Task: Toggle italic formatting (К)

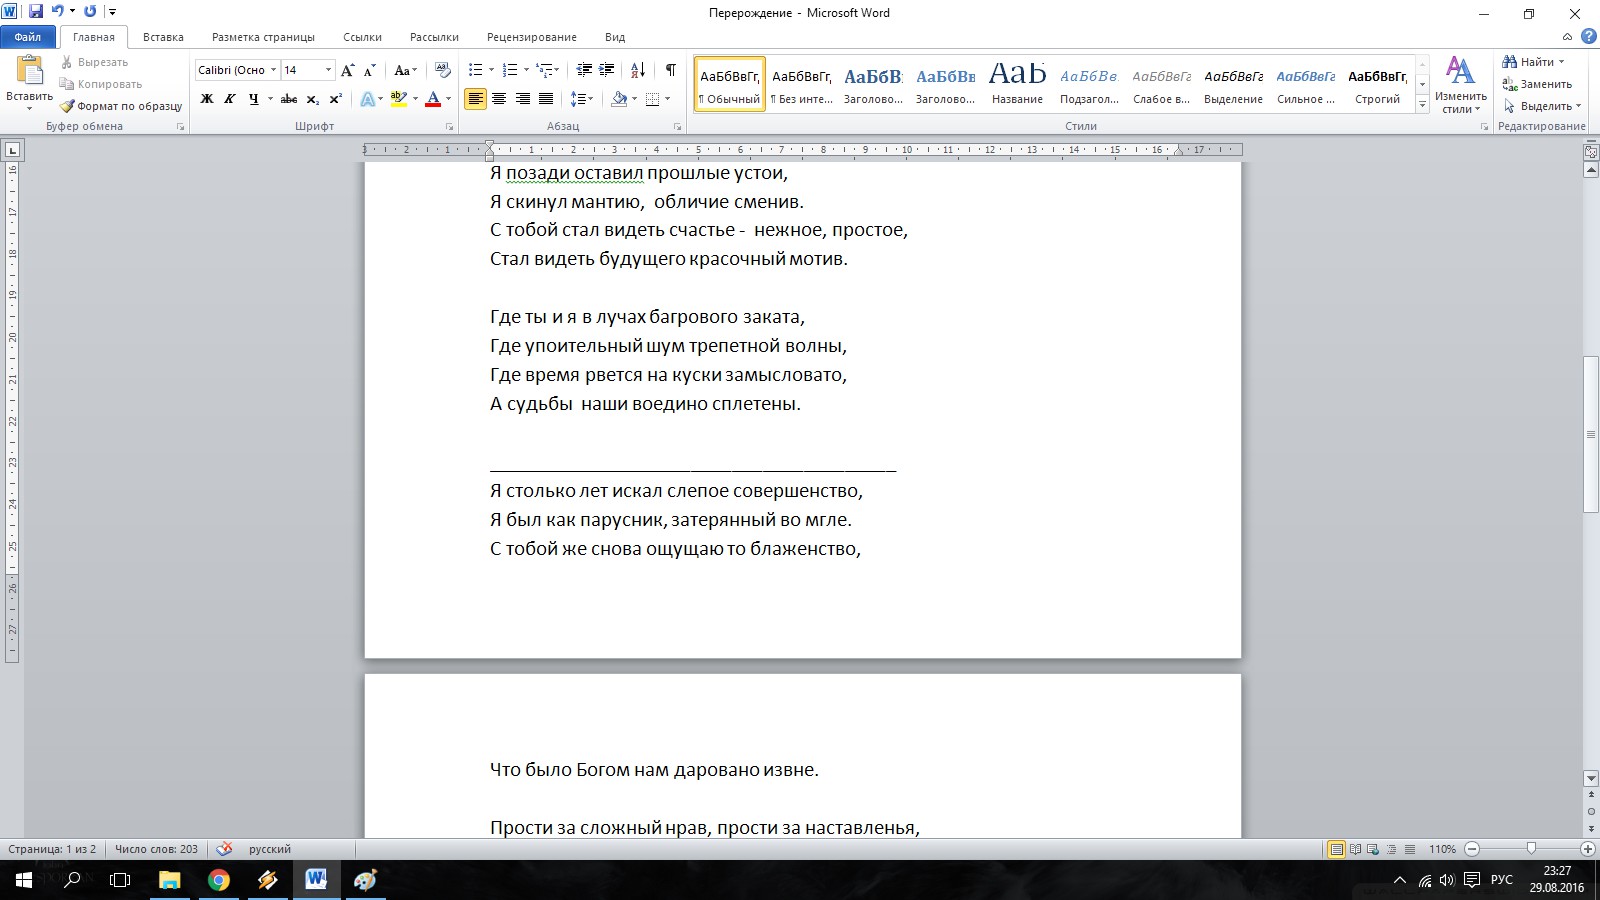Action: coord(230,99)
